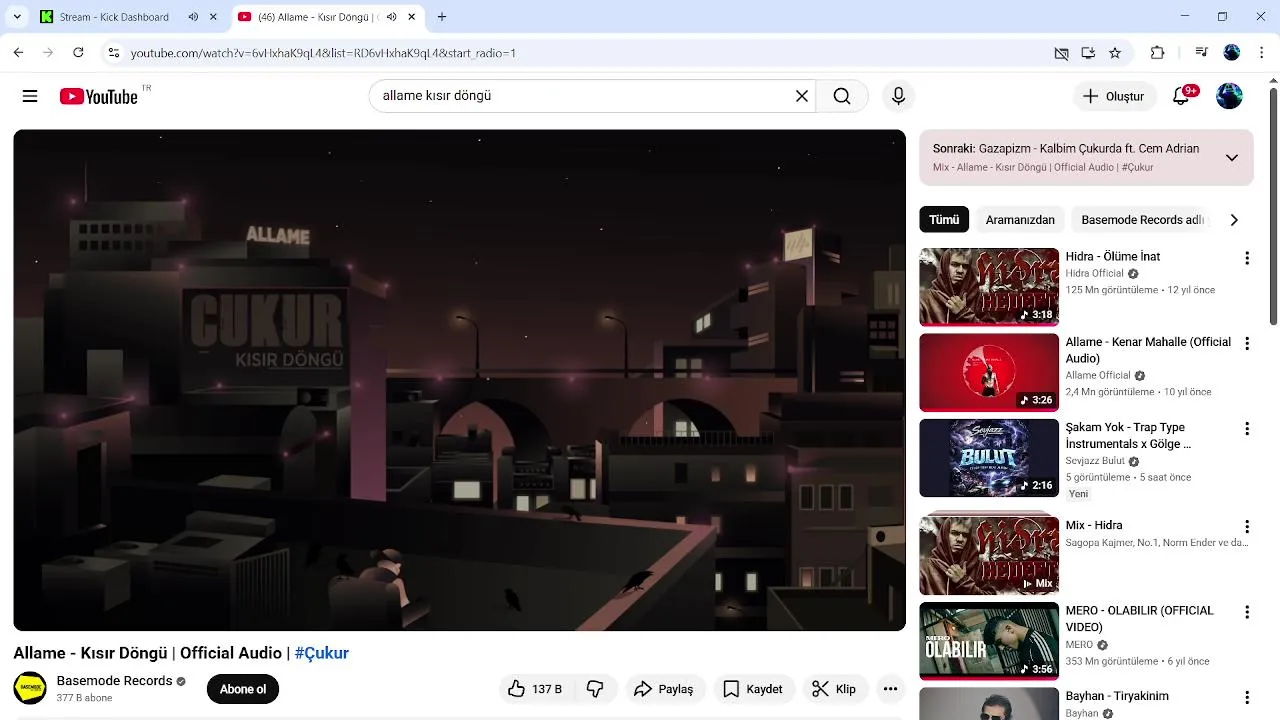
Task: Open tab search dropdown arrow
Action: pos(17,17)
